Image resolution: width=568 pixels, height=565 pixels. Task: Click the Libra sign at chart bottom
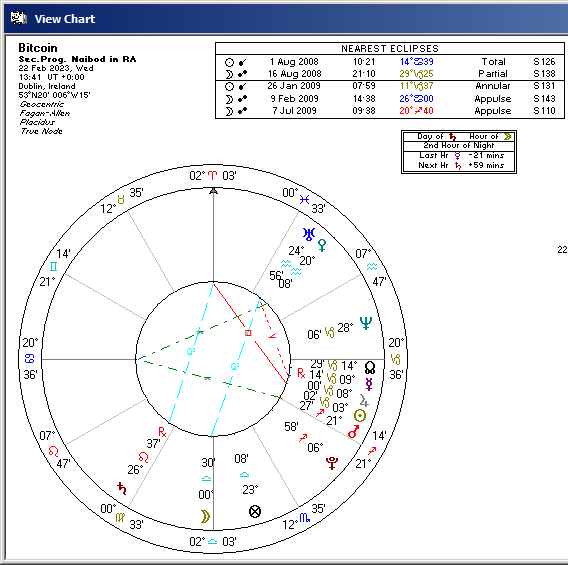coord(212,542)
